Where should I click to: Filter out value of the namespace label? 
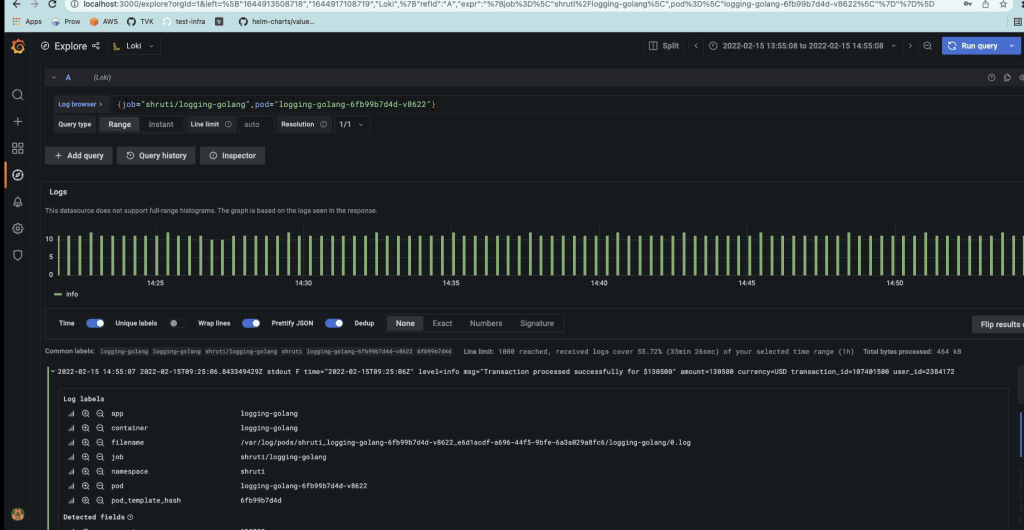[100, 471]
